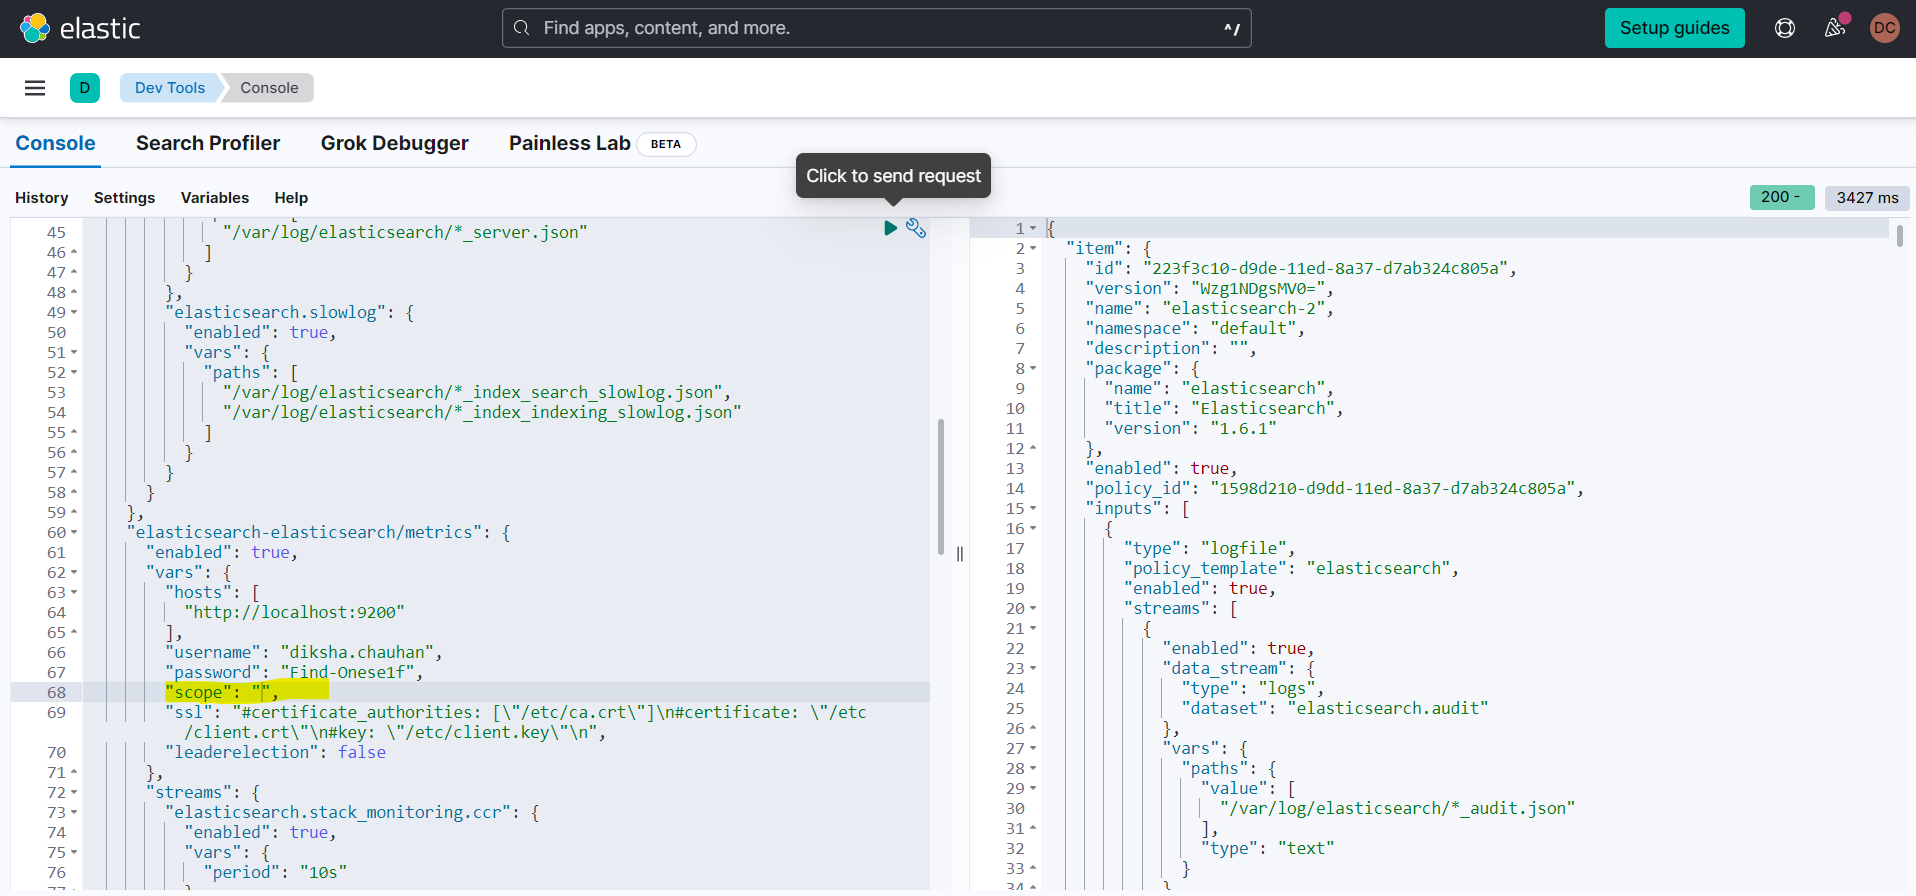Click "elasticsearch-2" name in response
Image resolution: width=1916 pixels, height=896 pixels.
point(1243,308)
